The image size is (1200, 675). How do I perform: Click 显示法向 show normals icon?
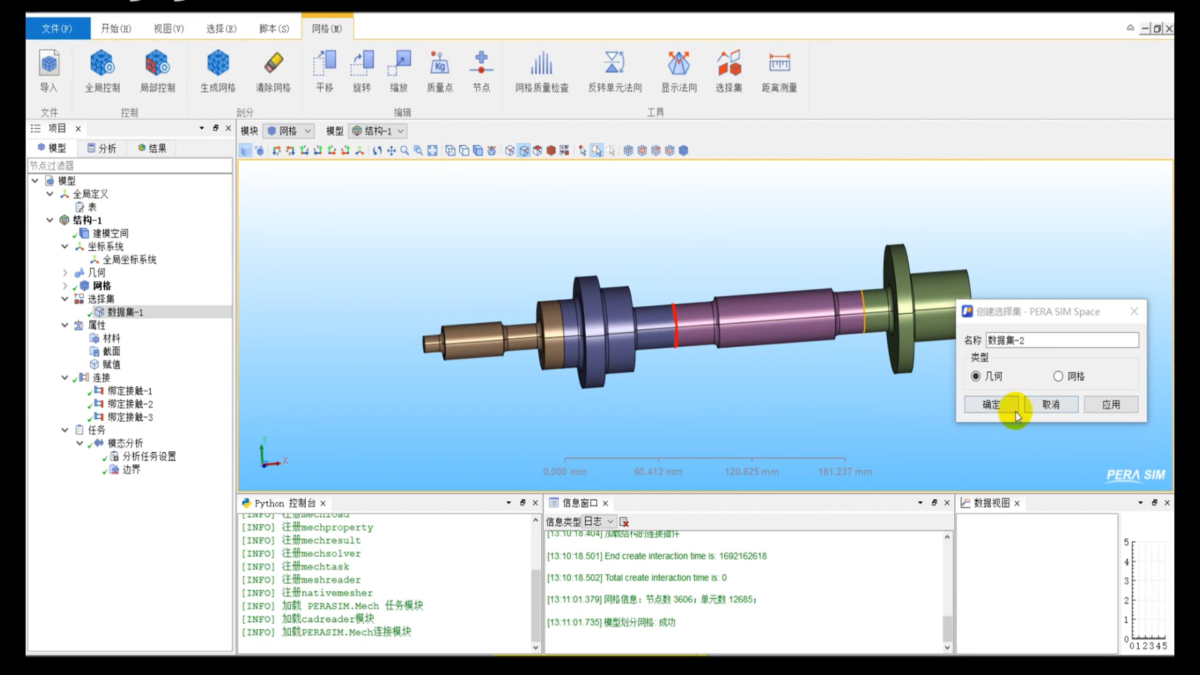679,64
